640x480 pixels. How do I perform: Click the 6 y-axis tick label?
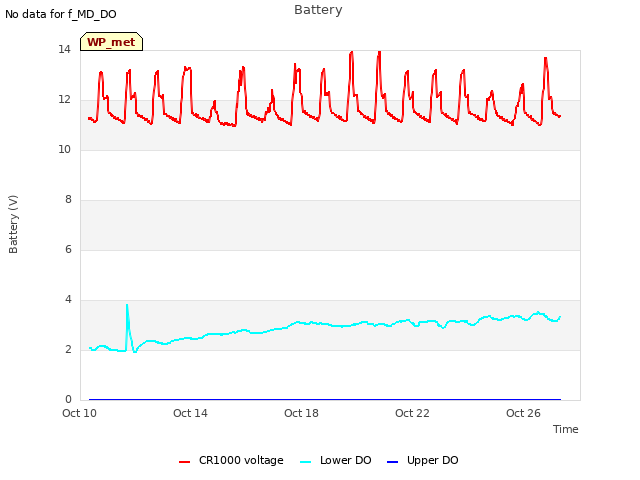68,249
